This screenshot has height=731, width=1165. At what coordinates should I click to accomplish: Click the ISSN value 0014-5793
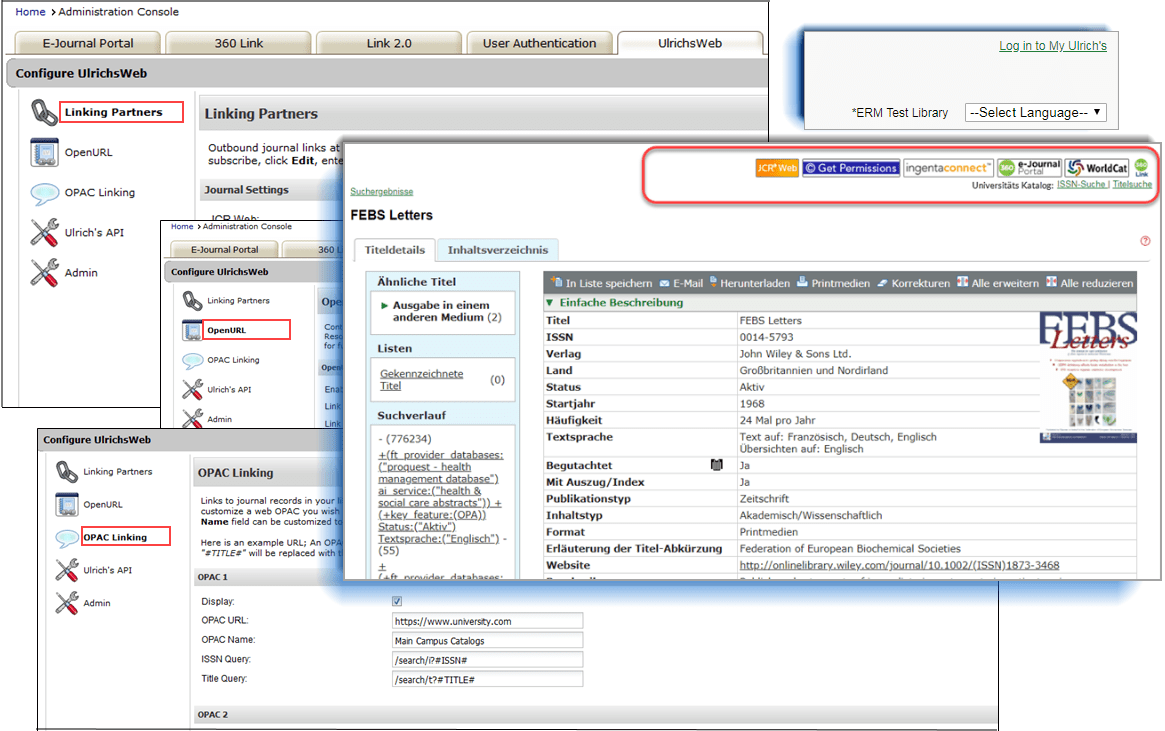[766, 337]
